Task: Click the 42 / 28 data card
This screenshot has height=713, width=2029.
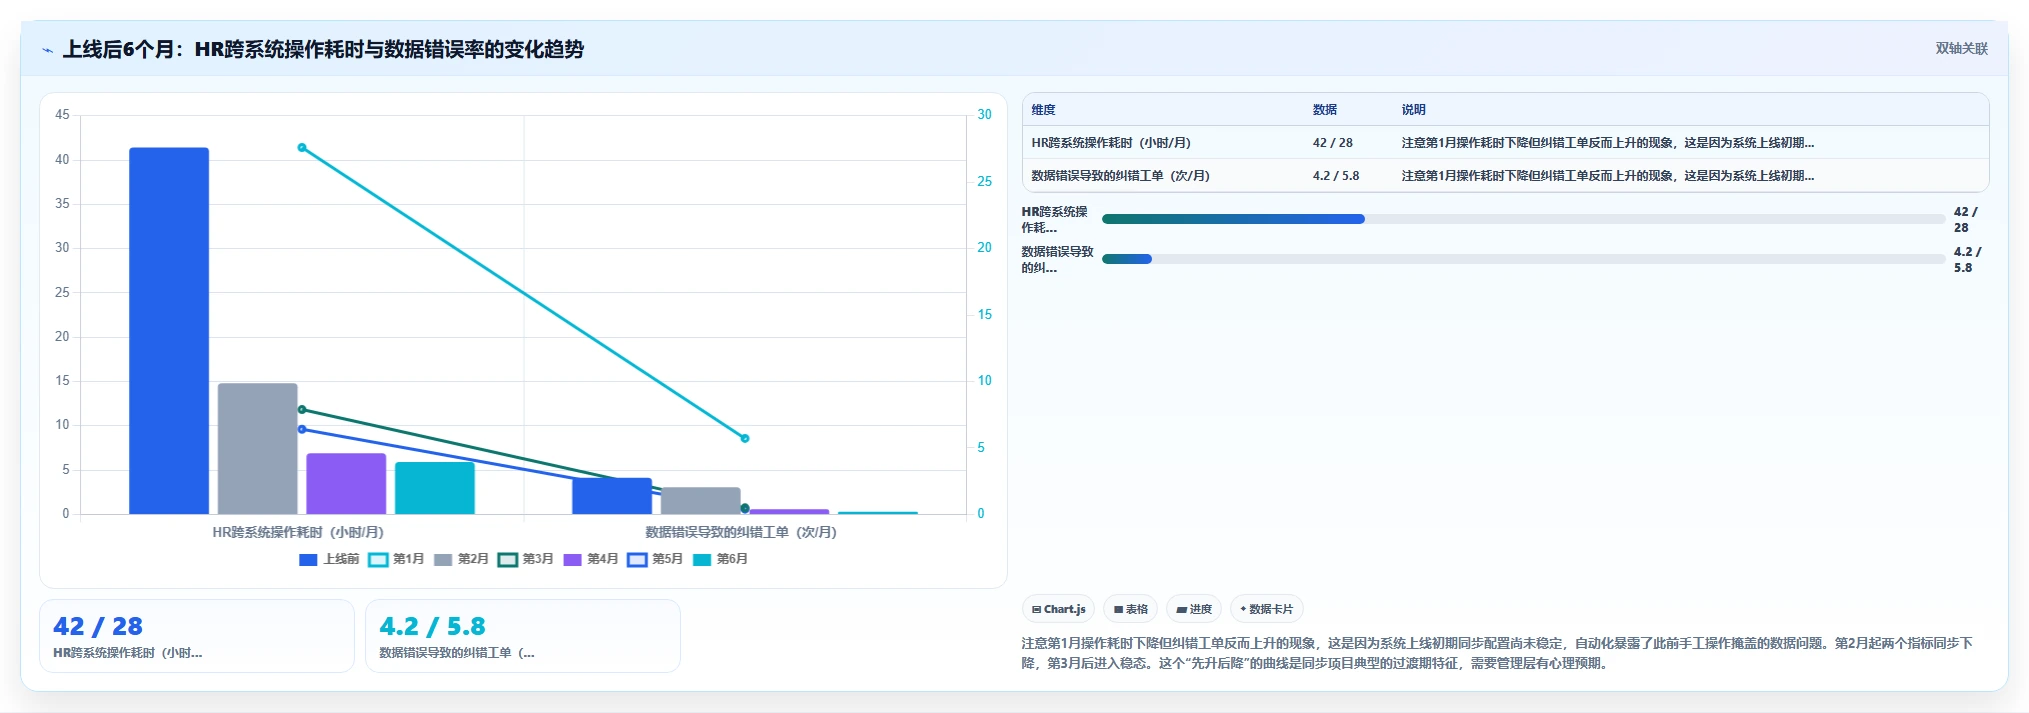Action: point(197,636)
